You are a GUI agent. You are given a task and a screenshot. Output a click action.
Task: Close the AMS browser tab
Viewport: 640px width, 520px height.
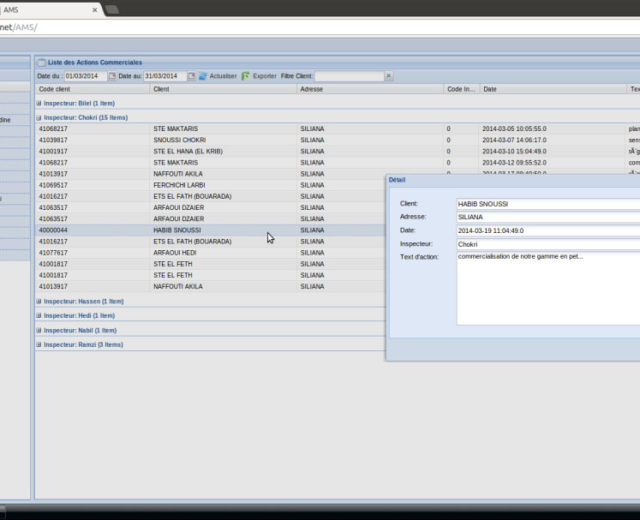tap(94, 9)
